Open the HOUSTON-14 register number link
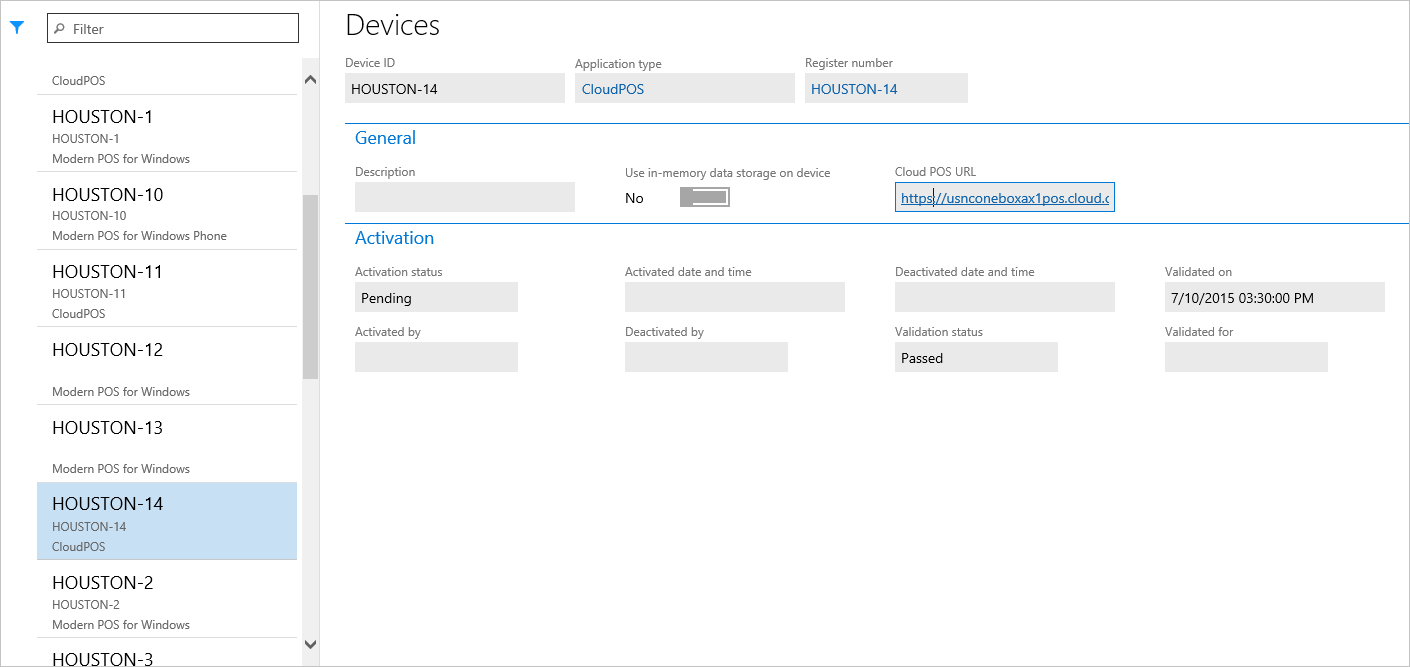 point(853,88)
